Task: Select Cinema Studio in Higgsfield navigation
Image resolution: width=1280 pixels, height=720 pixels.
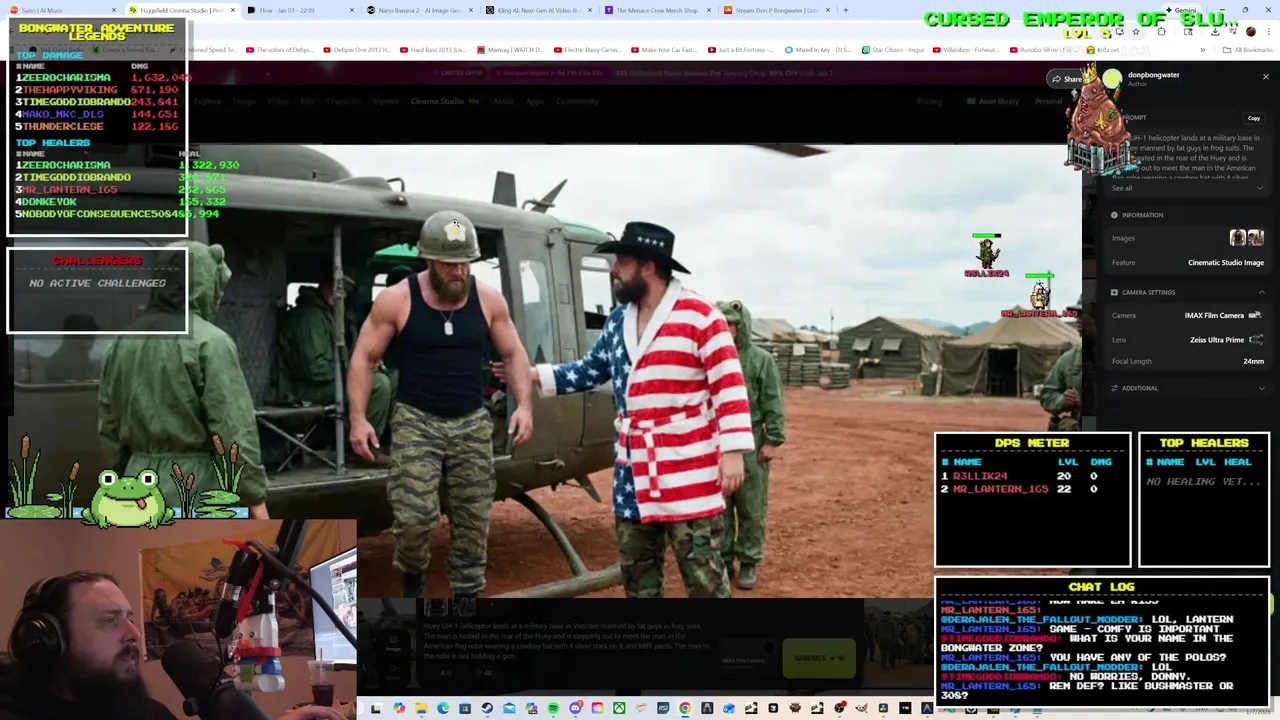Action: [x=437, y=101]
